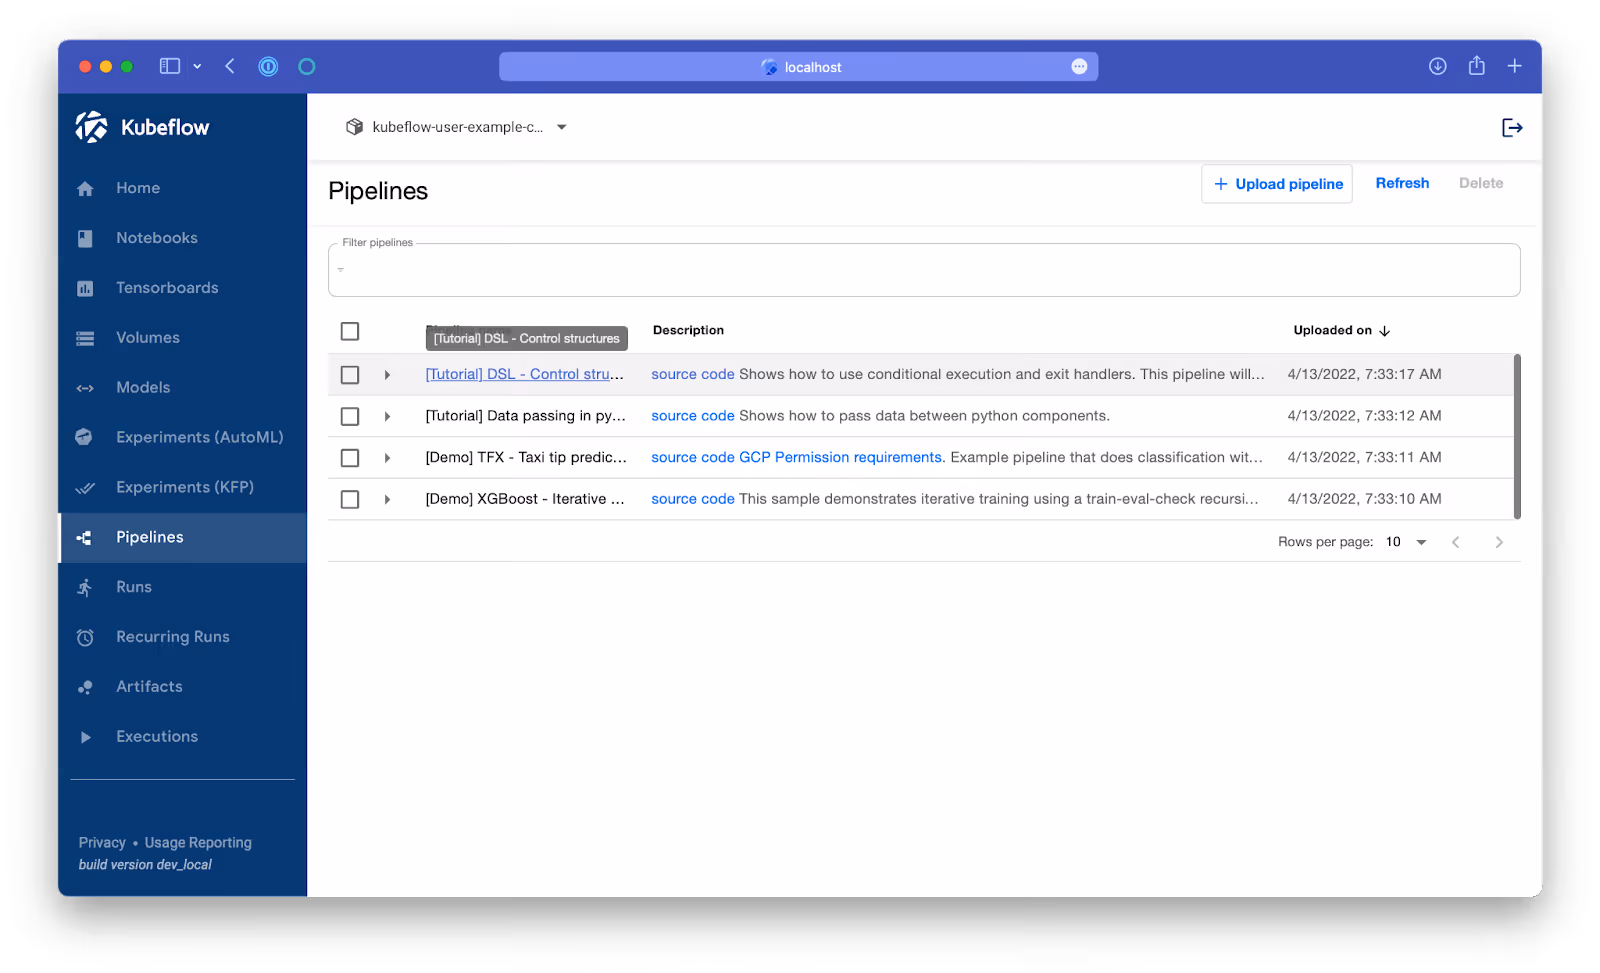Open Artifacts in the sidebar menu
The width and height of the screenshot is (1600, 973).
click(x=183, y=688)
